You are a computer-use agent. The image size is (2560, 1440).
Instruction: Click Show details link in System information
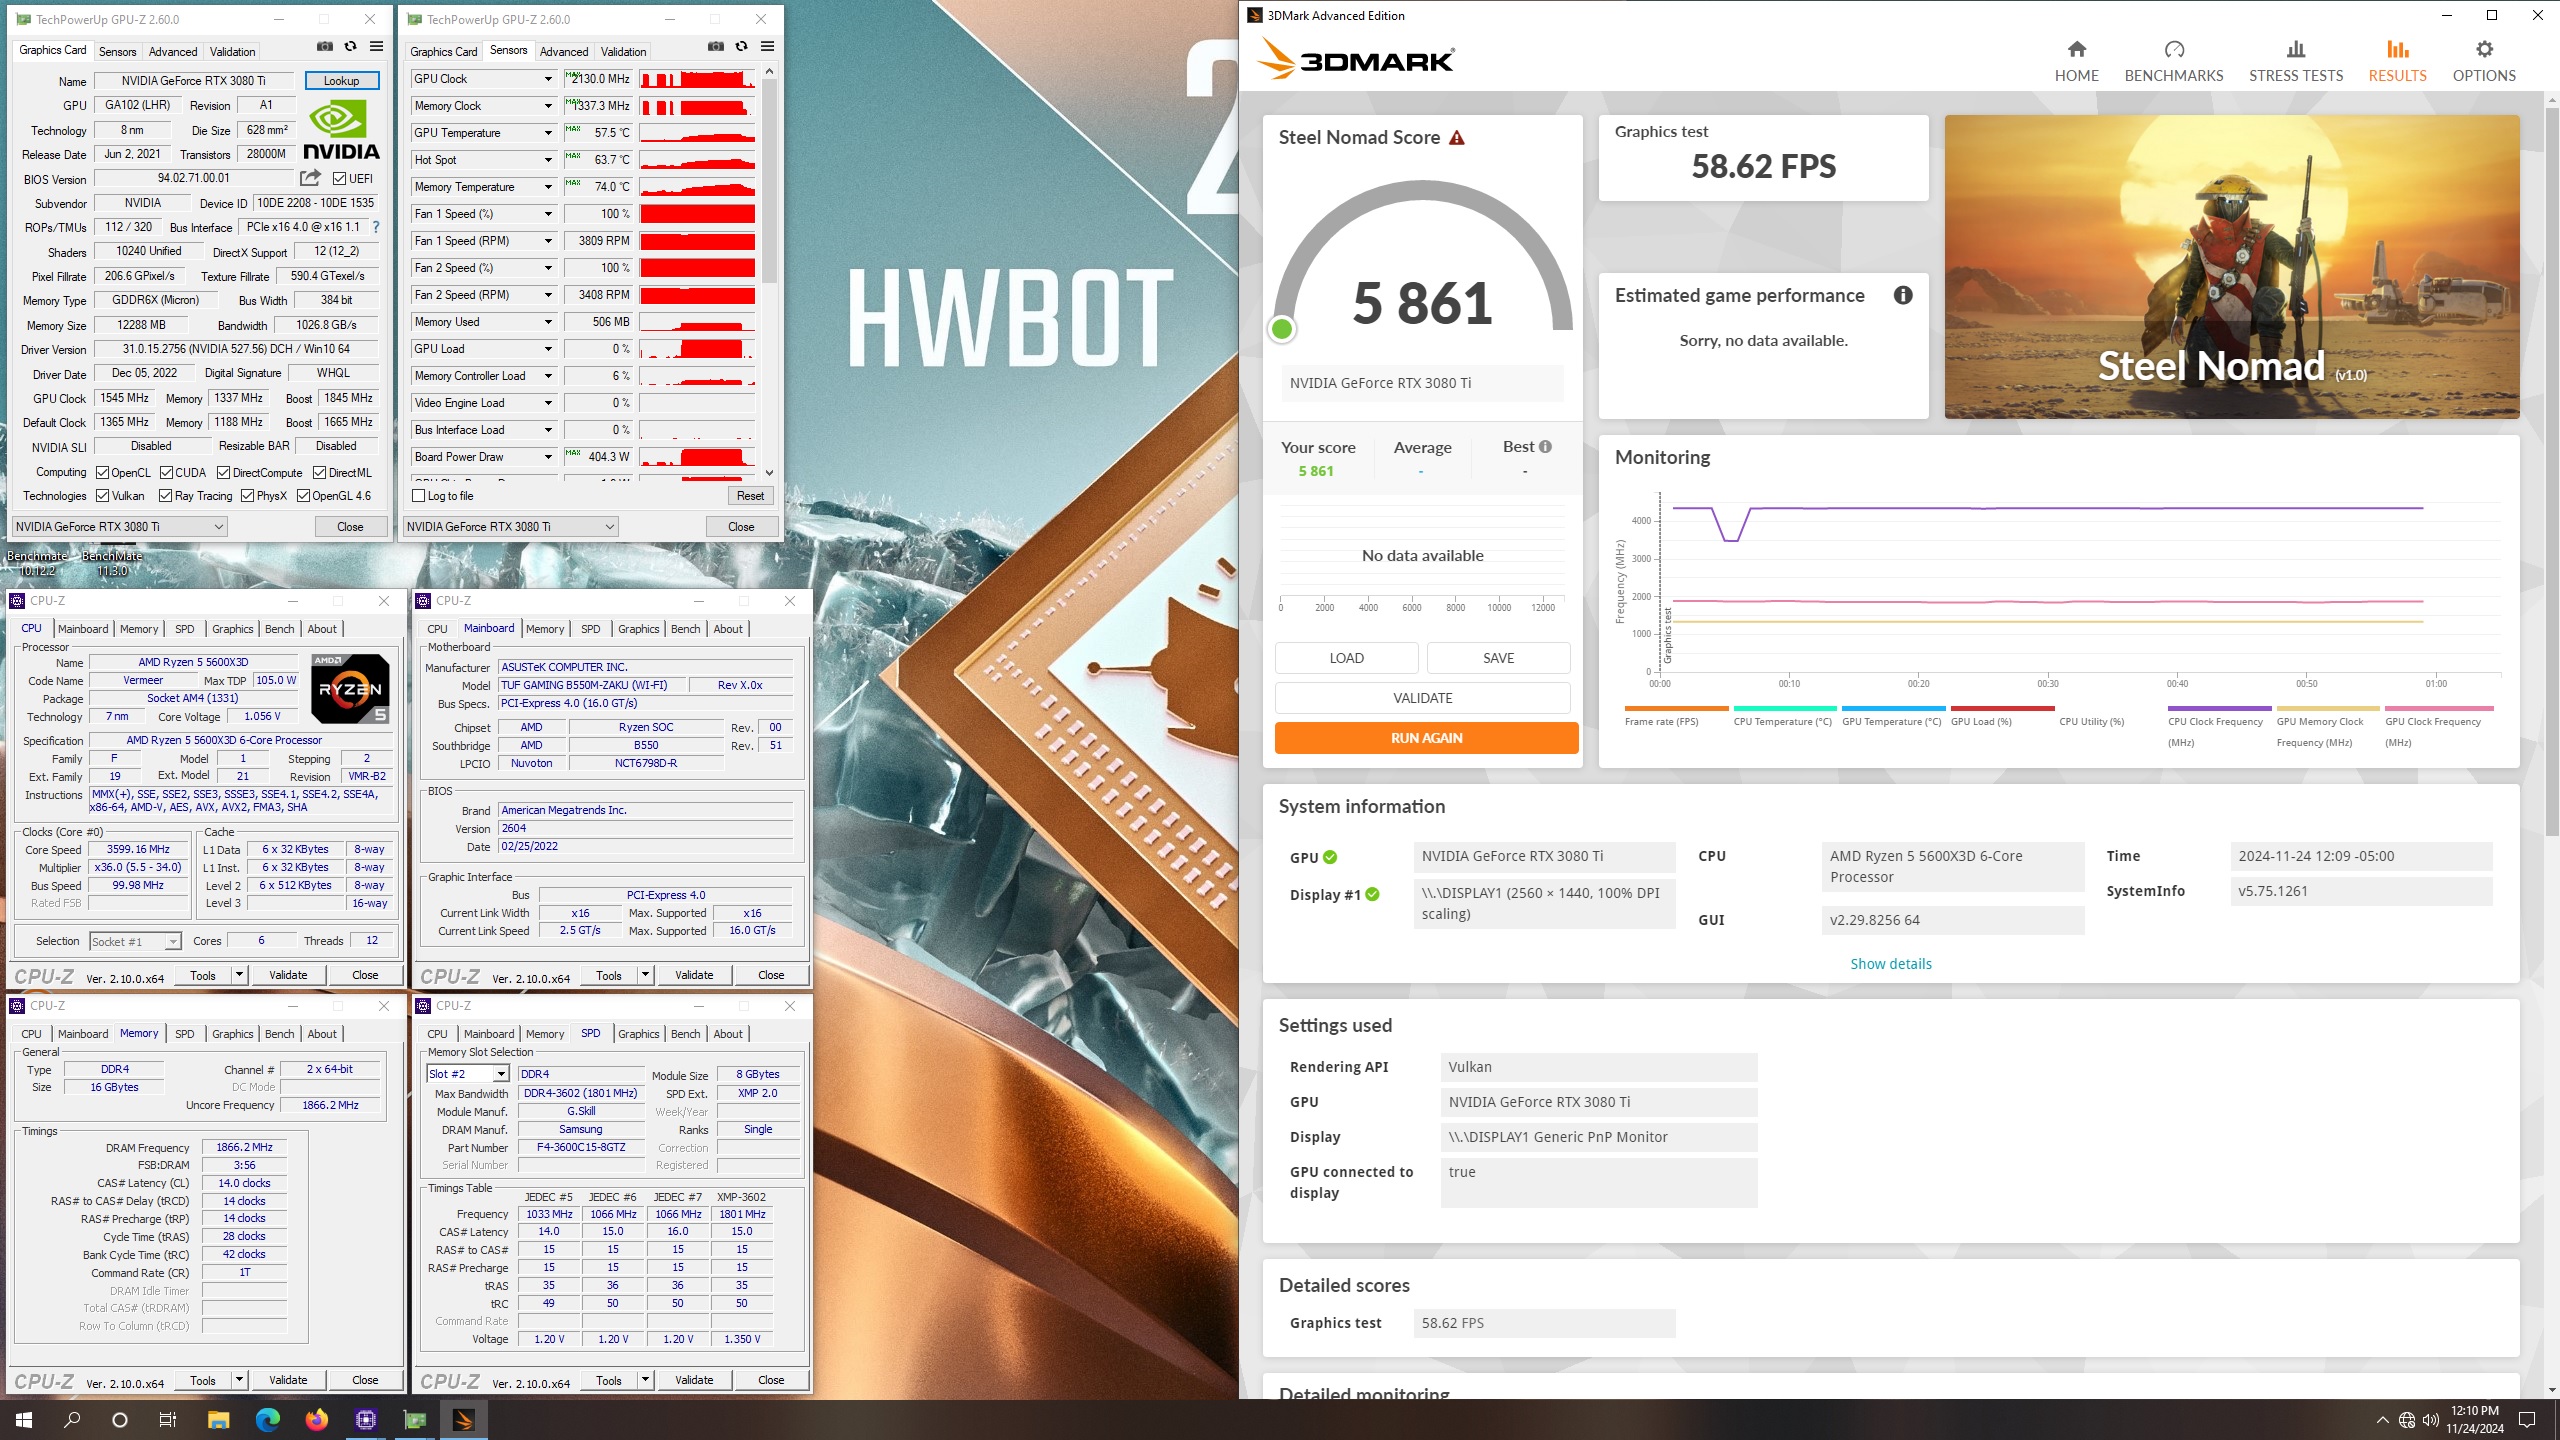click(1890, 964)
